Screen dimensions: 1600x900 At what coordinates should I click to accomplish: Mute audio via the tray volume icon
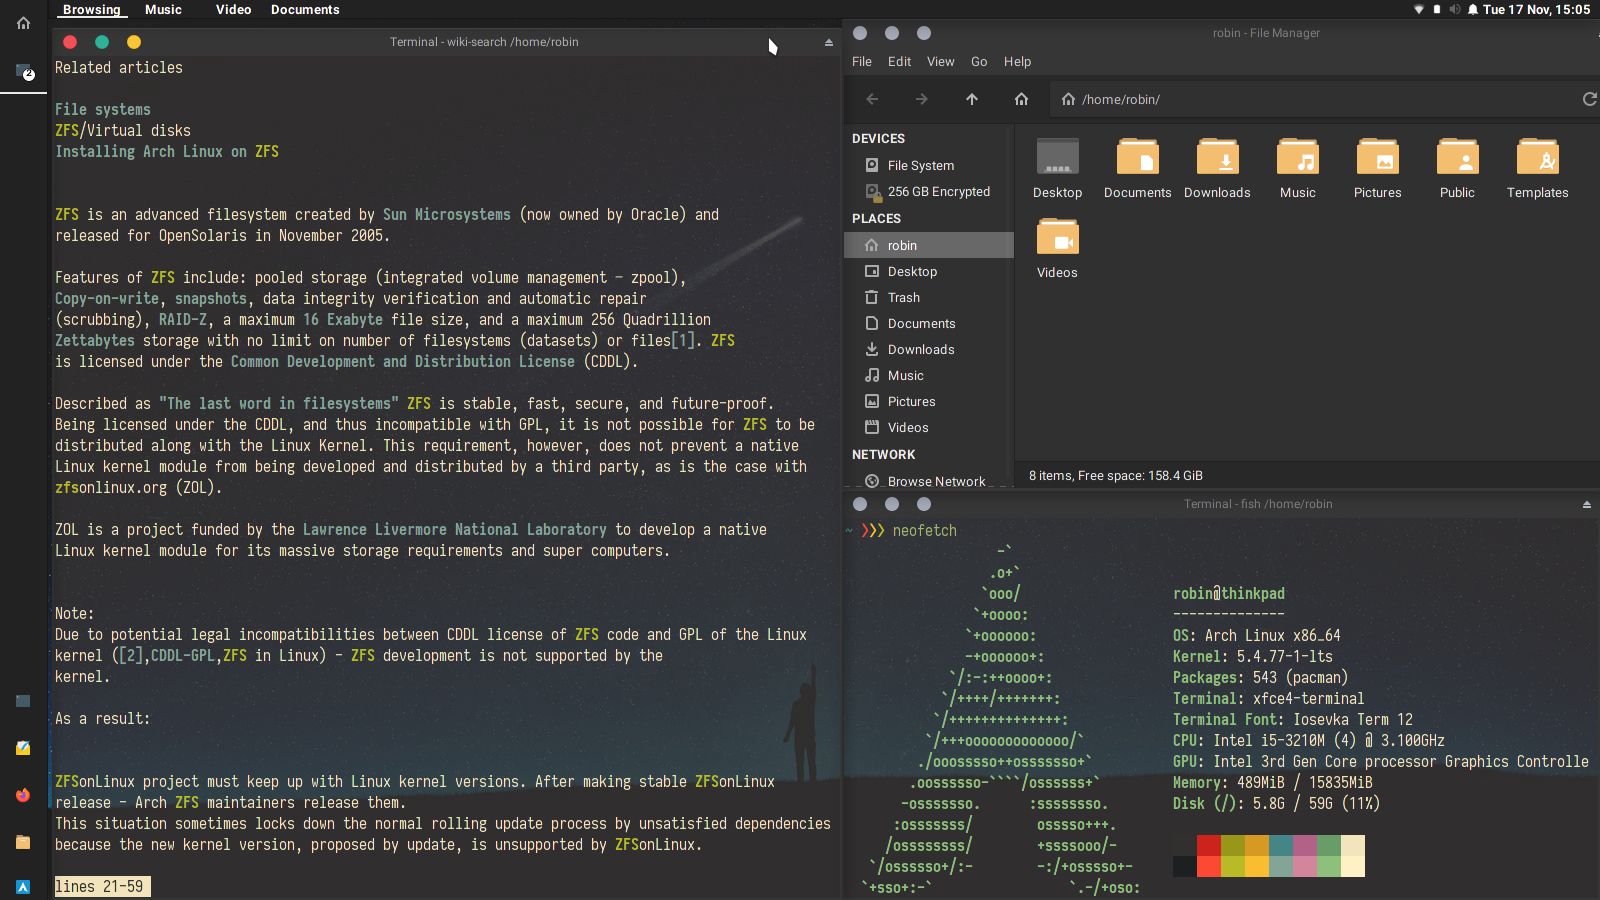click(1454, 10)
